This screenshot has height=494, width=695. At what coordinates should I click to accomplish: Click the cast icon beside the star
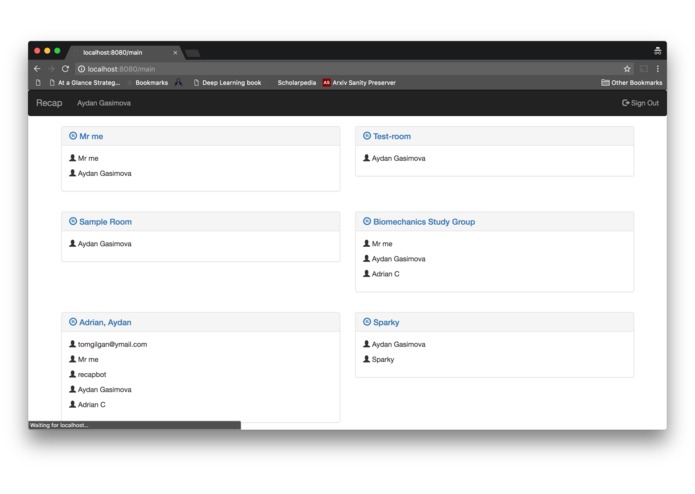pyautogui.click(x=644, y=69)
